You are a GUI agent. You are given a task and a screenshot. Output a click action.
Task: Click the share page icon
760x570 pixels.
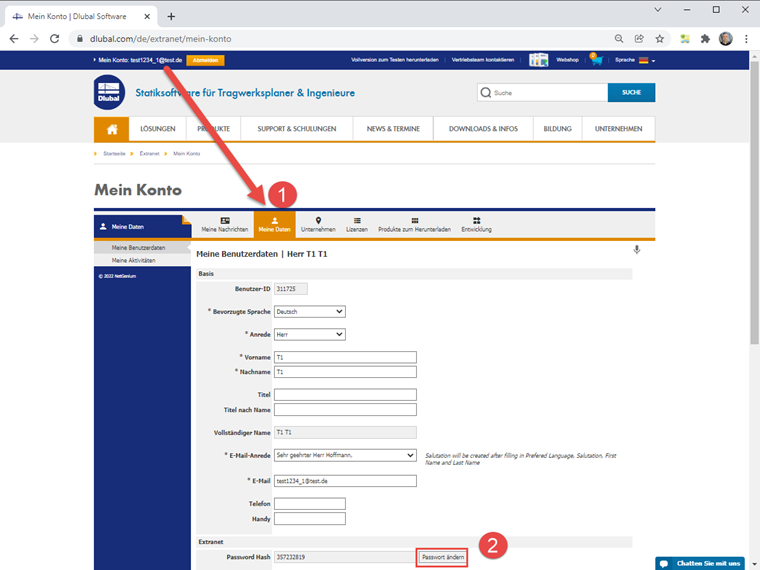point(639,39)
